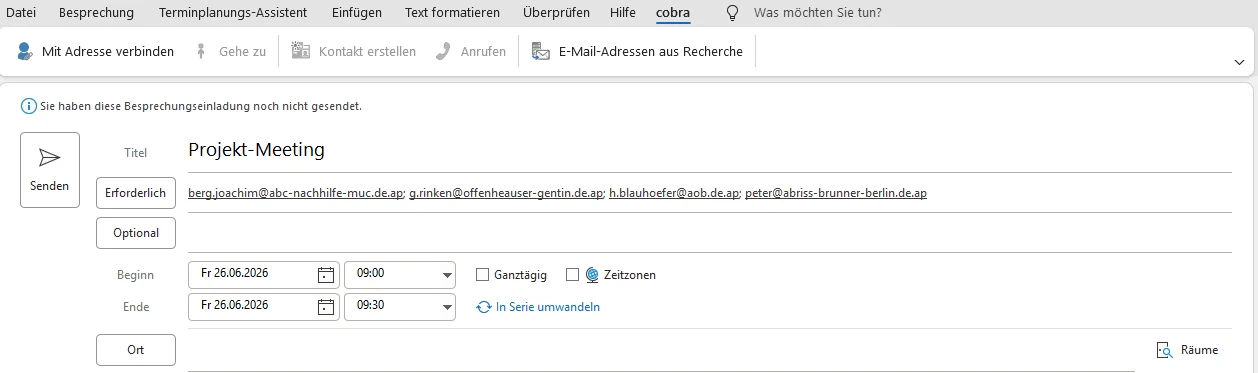Click the info icon in notification bar

(x=28, y=105)
